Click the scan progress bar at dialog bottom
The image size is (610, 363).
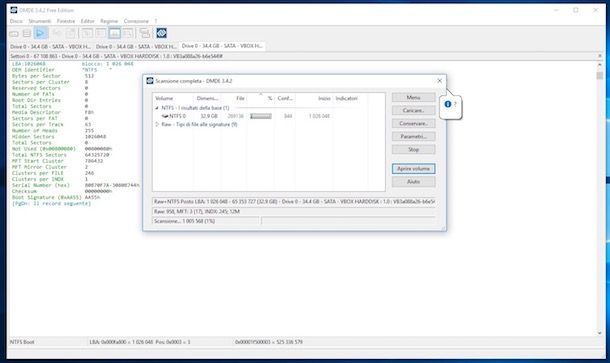point(348,221)
